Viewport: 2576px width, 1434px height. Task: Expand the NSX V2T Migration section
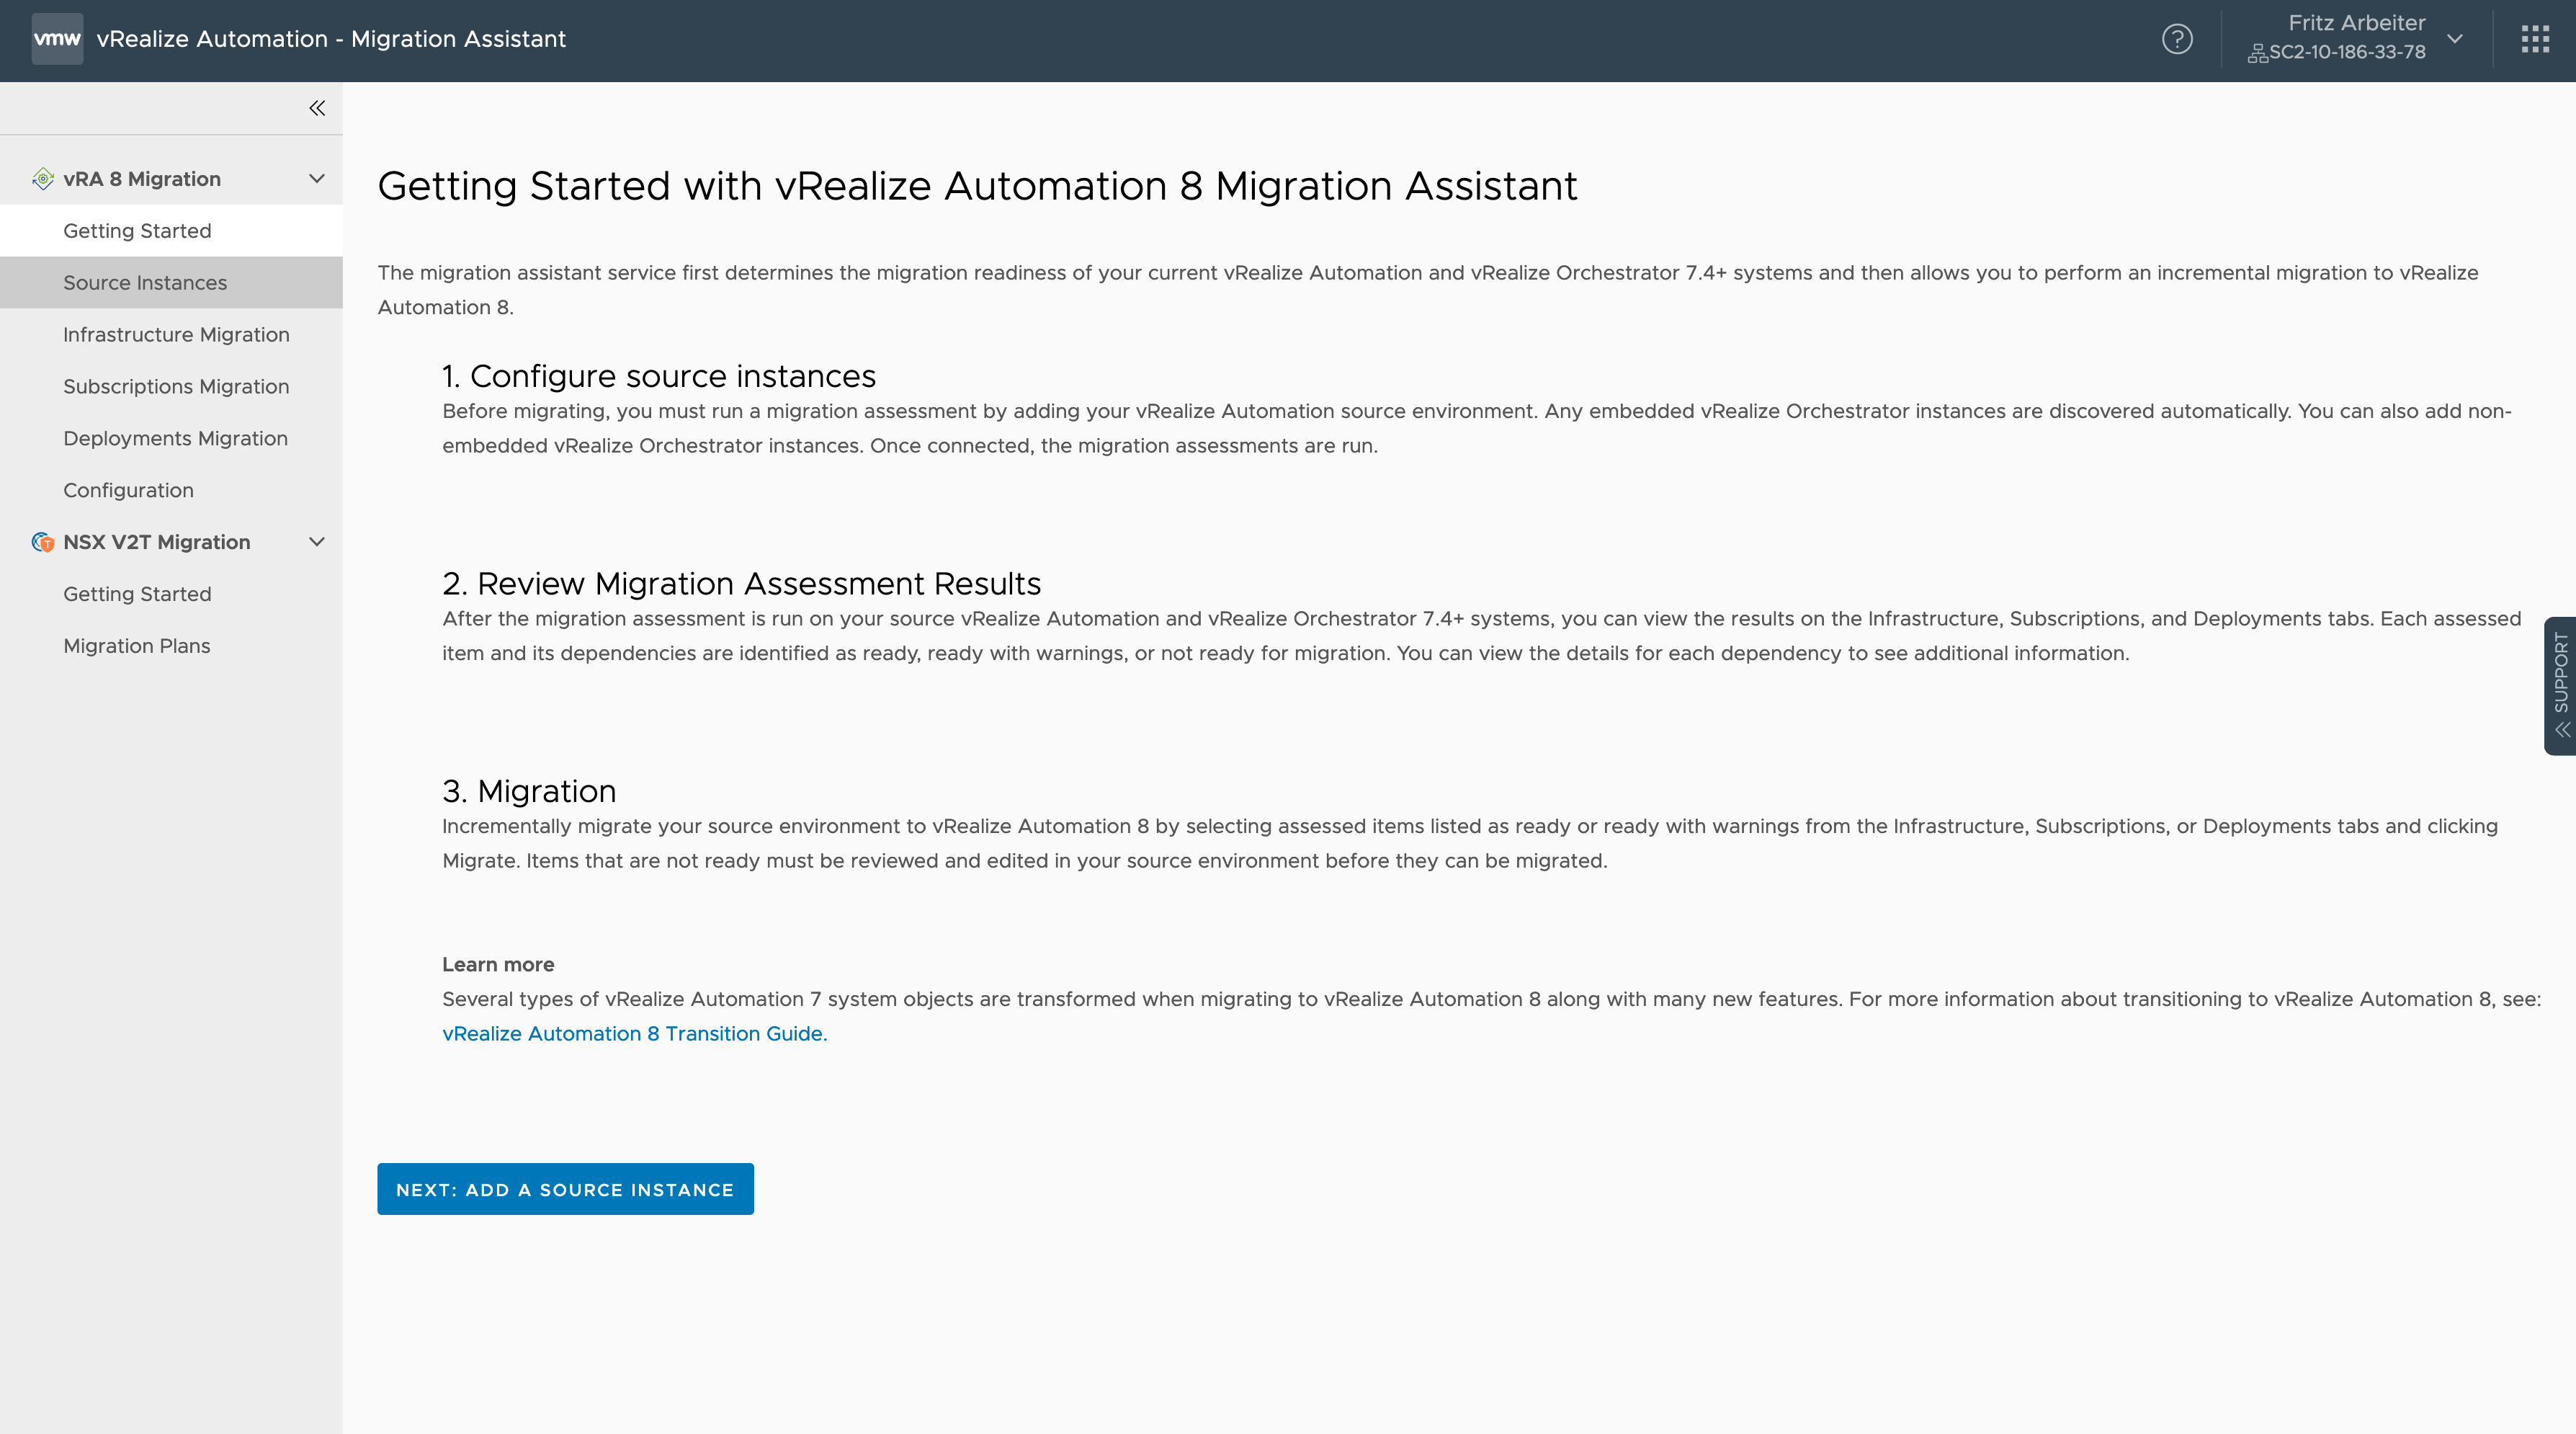click(314, 542)
